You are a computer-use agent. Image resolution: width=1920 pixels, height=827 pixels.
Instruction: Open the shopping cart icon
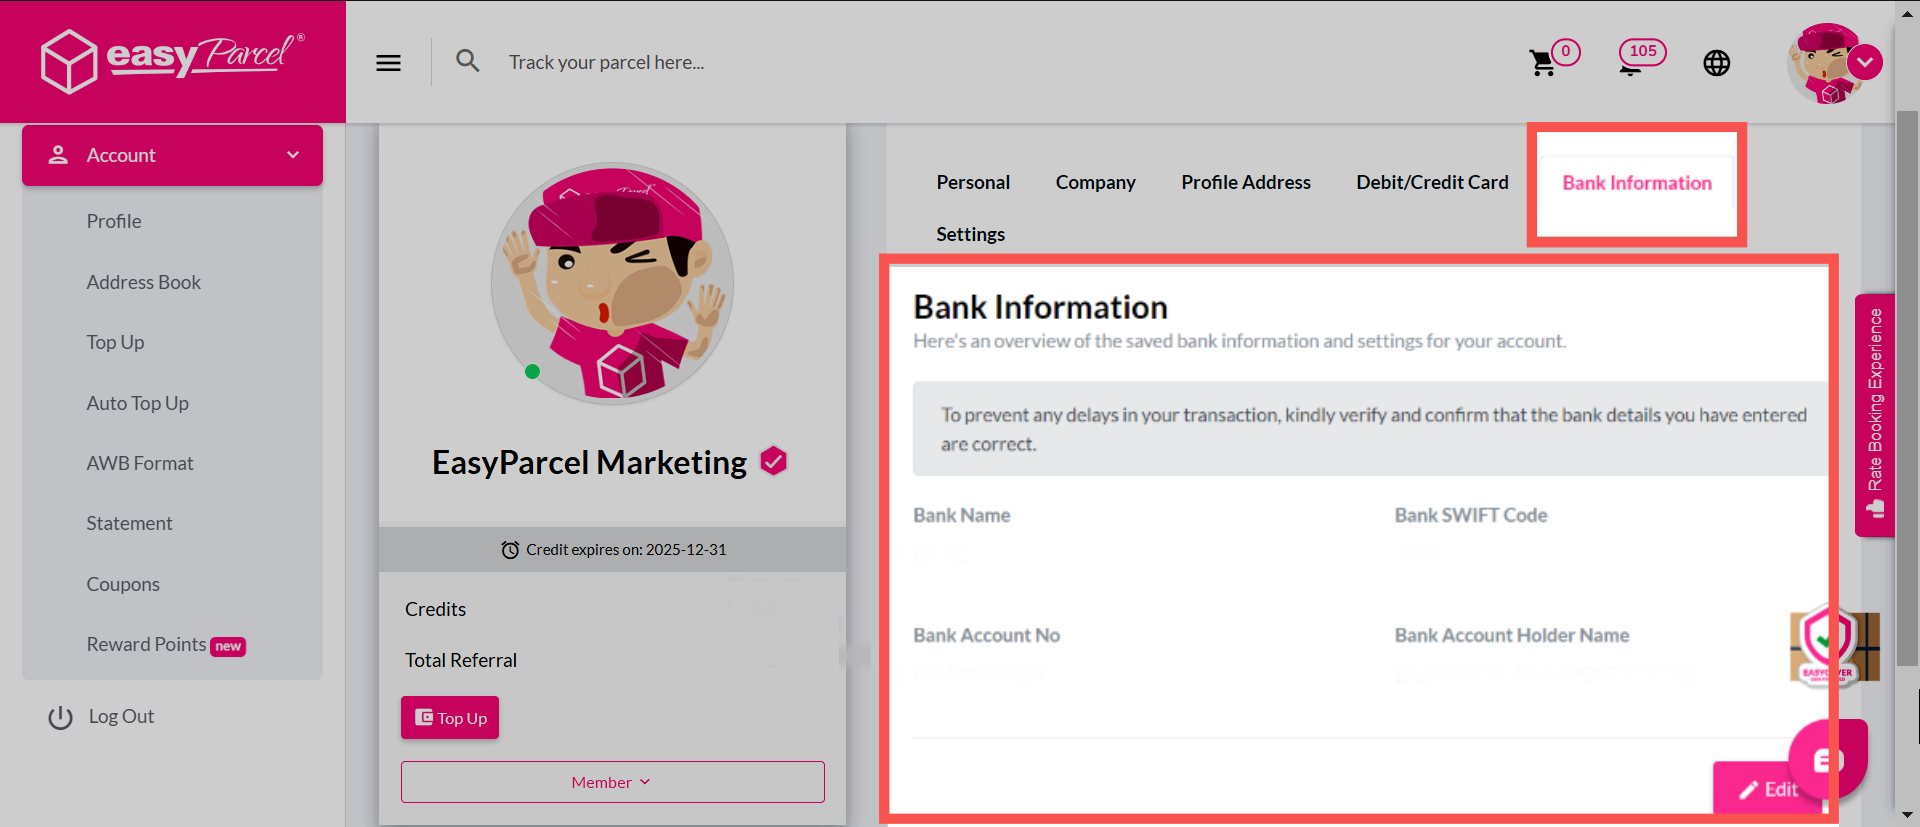1542,63
